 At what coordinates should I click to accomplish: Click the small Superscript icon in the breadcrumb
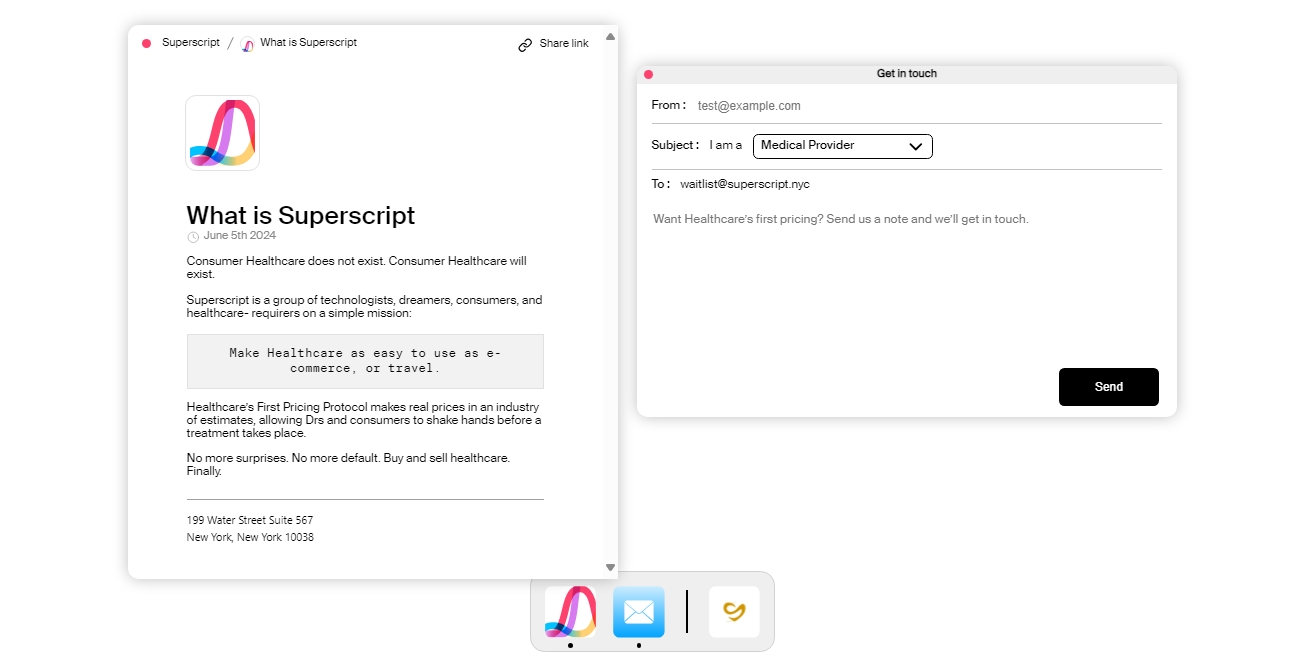(x=248, y=44)
